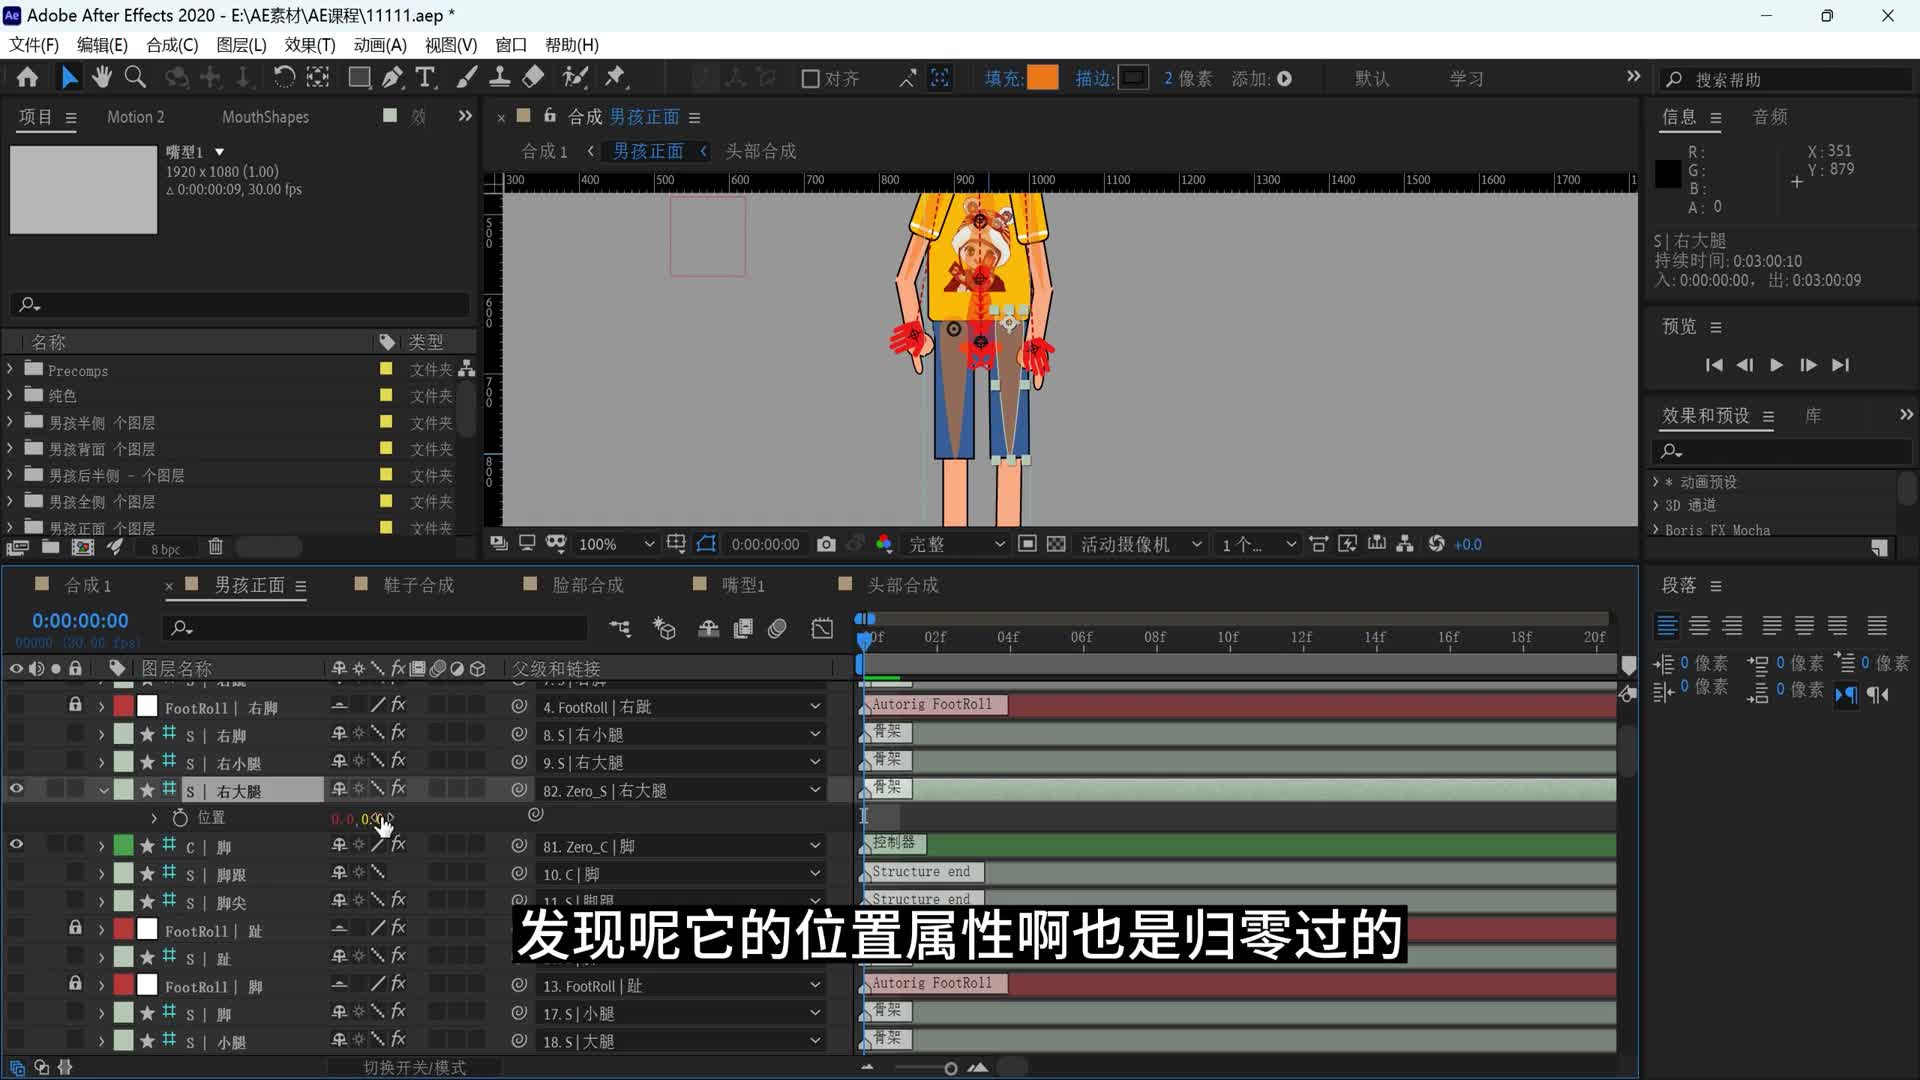This screenshot has height=1080, width=1920.
Task: Open the 效果(T) menu
Action: (x=310, y=45)
